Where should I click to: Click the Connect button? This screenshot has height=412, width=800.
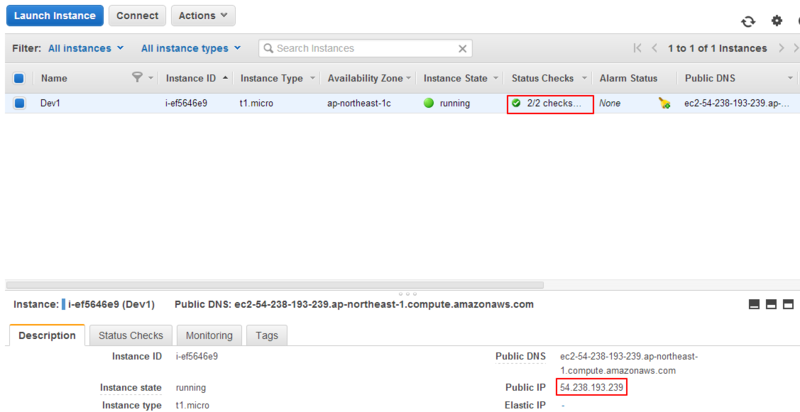(137, 16)
